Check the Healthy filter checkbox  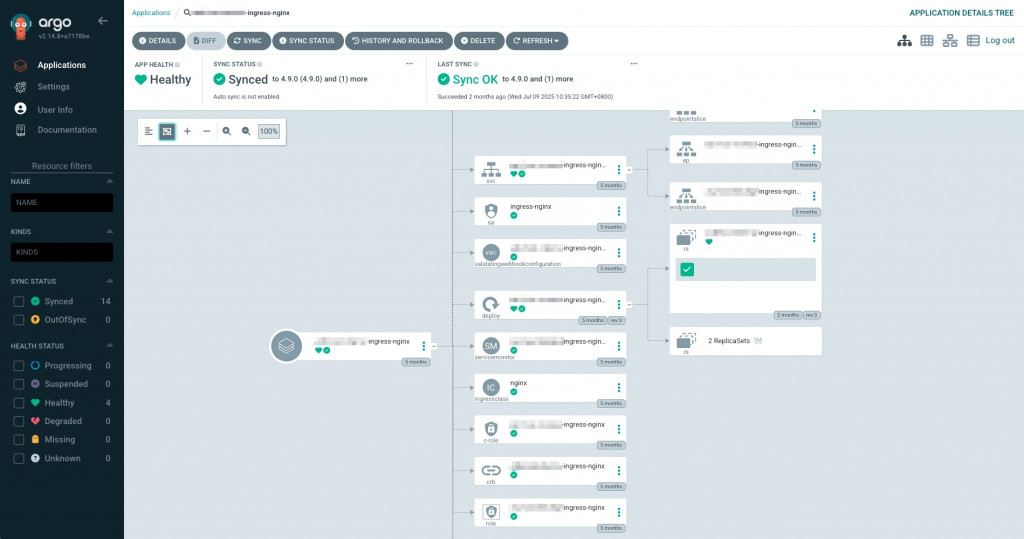[19, 403]
